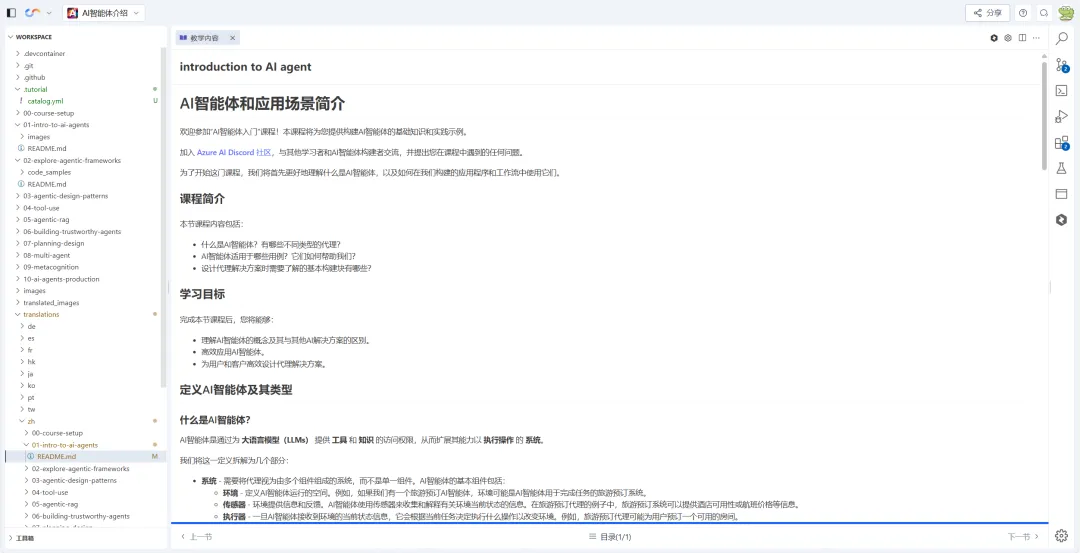Expand the translated_images folder
1080x553 pixels.
51,303
